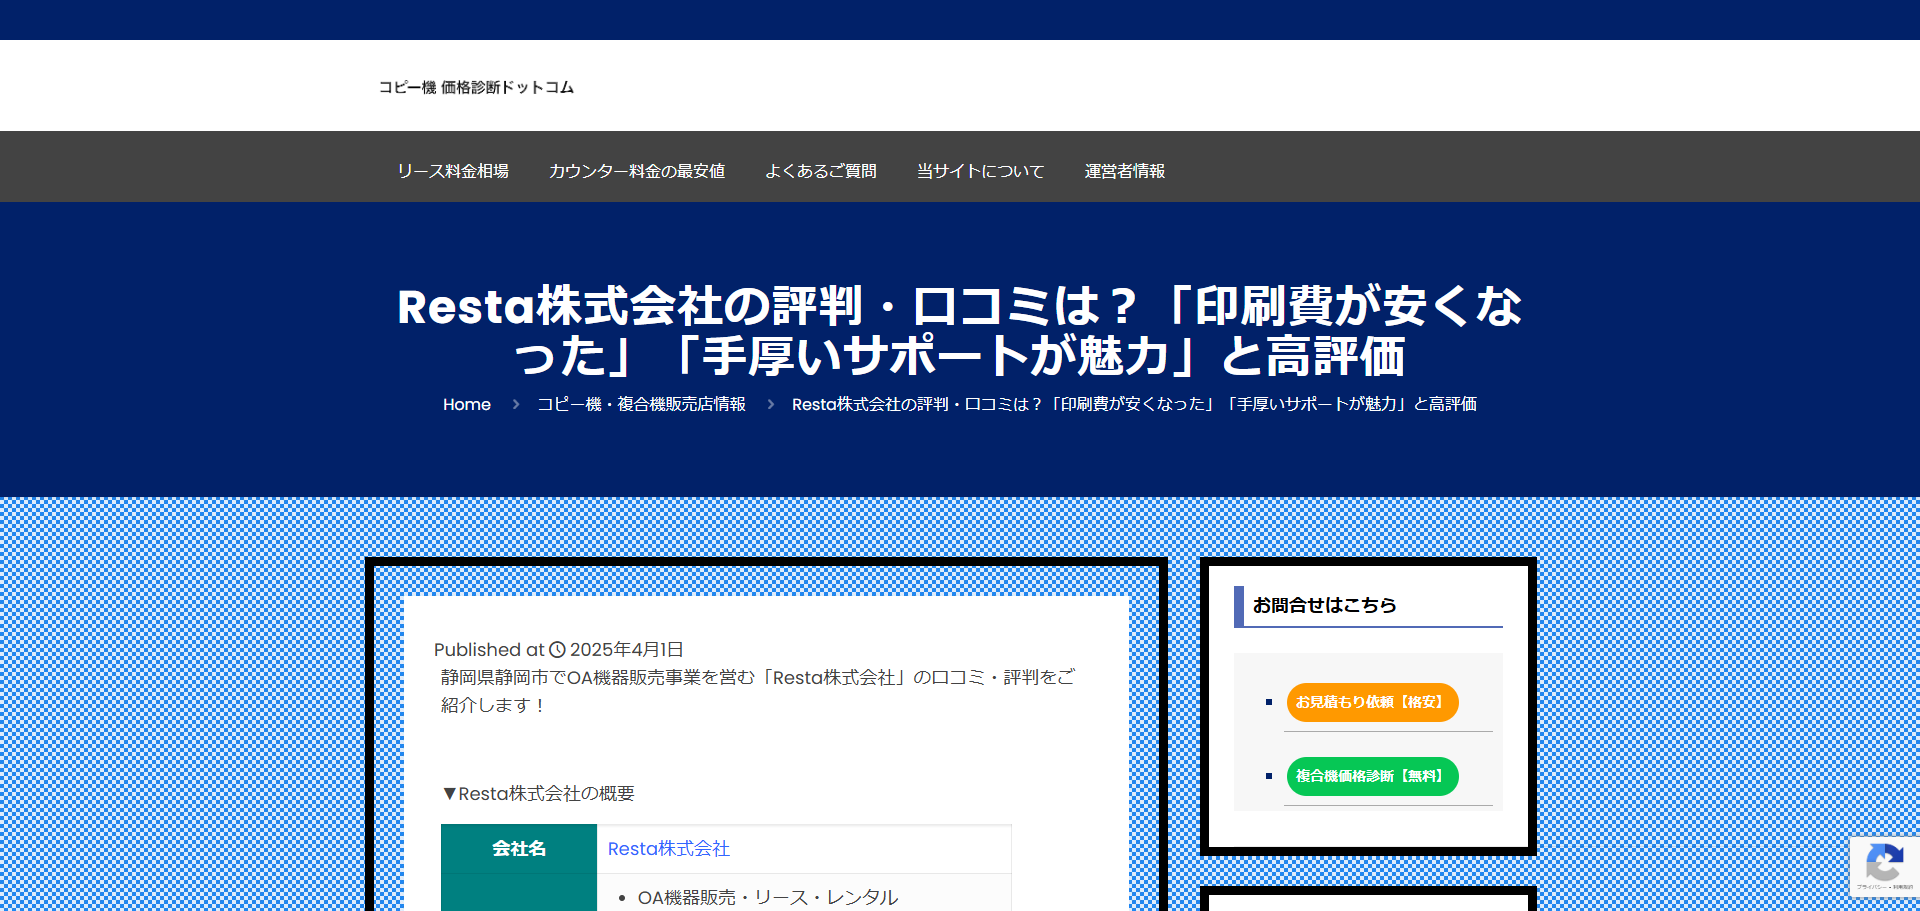Screen dimensions: 1920x911
Task: Click the chevron after the Home breadcrumb
Action: [x=515, y=404]
